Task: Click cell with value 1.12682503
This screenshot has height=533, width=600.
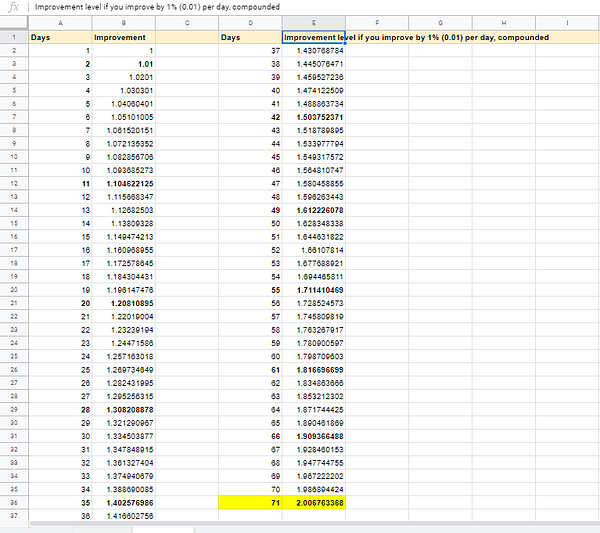Action: point(124,210)
